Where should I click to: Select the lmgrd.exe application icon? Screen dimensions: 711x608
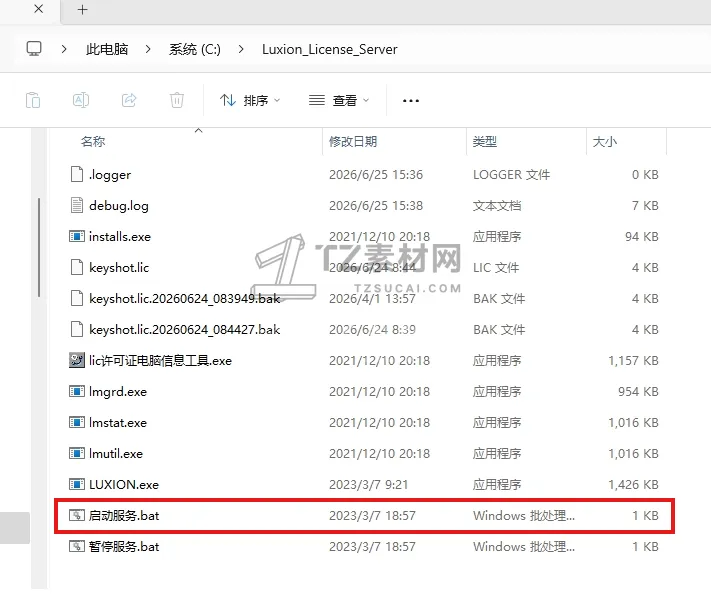(x=77, y=391)
